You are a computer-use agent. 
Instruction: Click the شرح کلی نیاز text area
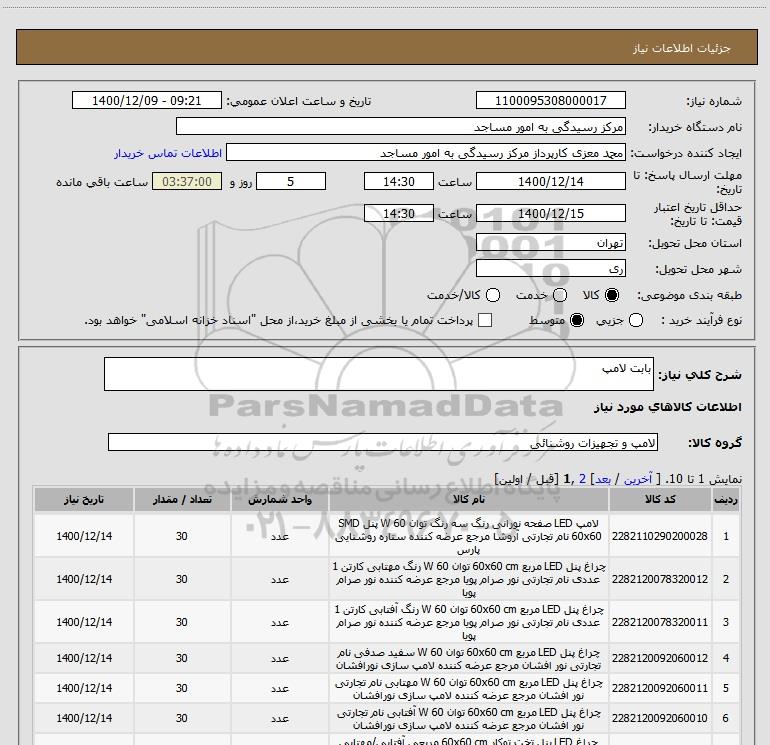pyautogui.click(x=379, y=374)
